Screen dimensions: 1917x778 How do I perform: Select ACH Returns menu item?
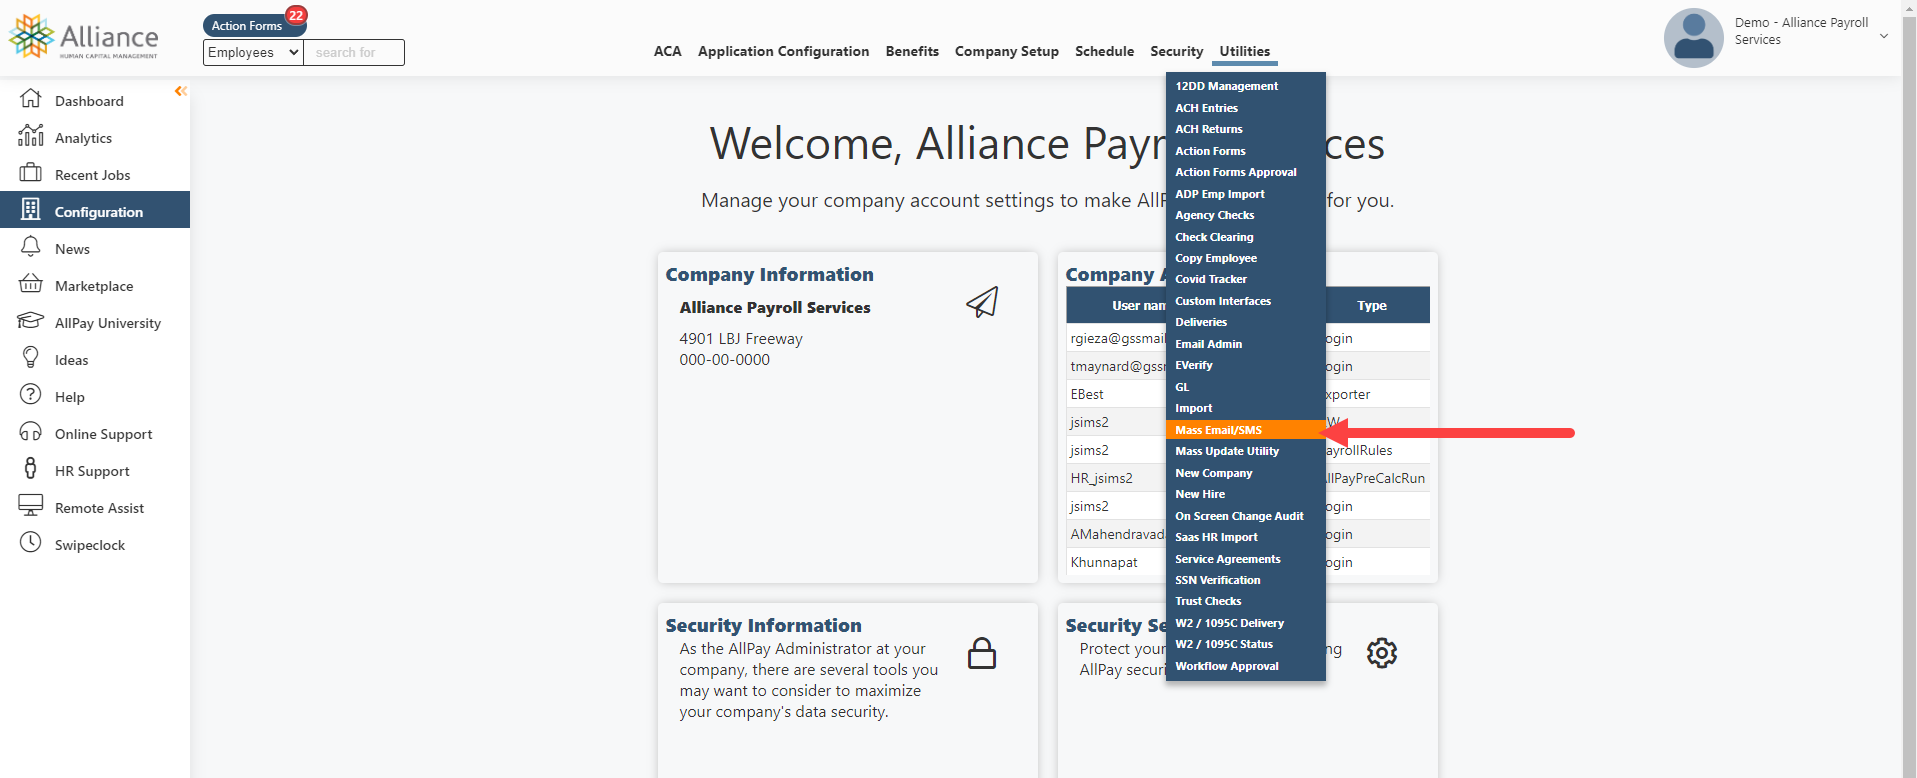1246,129
